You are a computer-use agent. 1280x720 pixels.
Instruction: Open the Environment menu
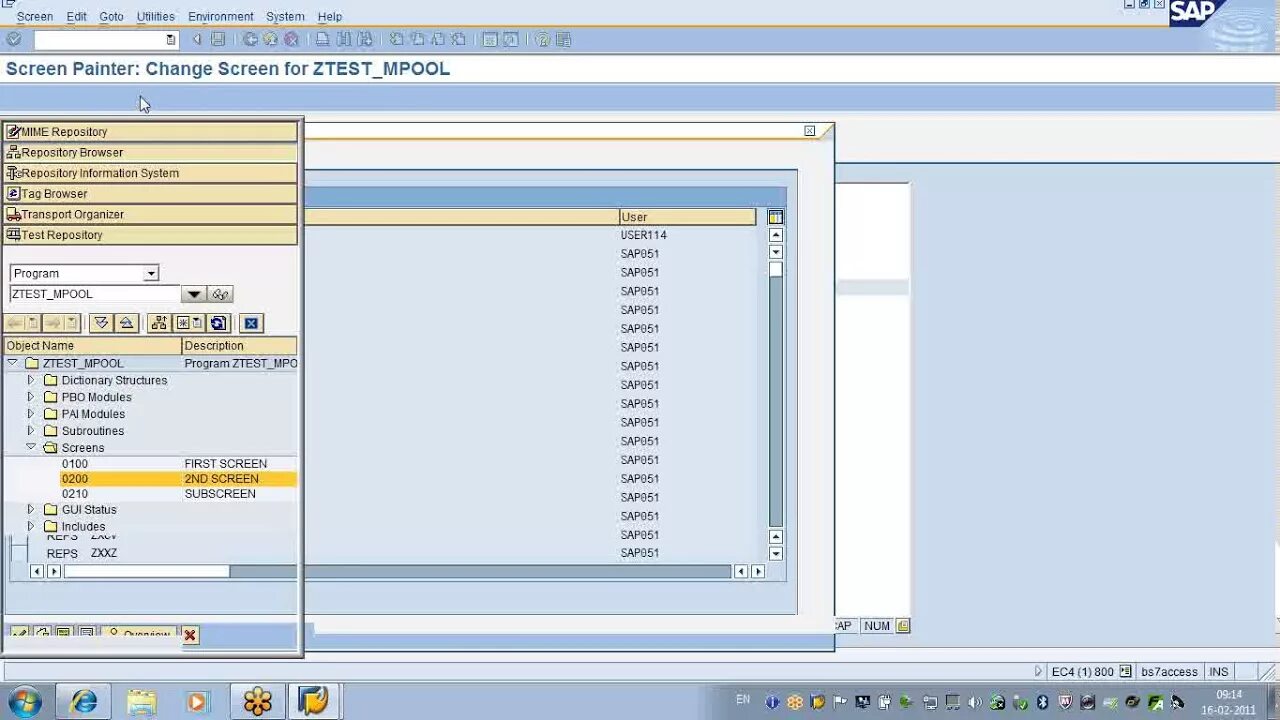[221, 16]
